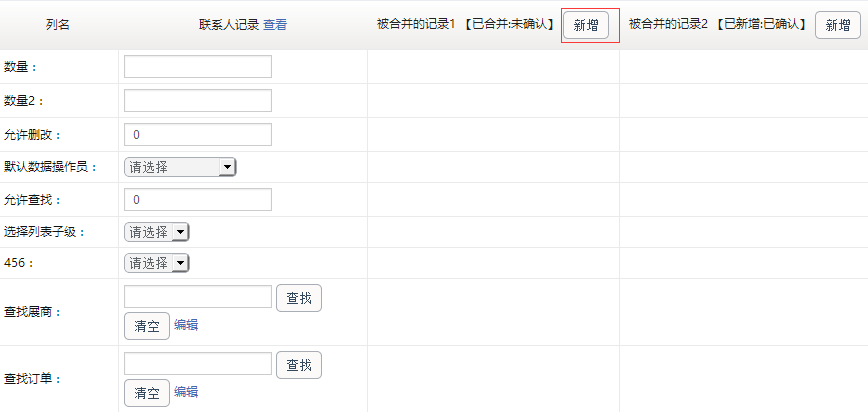Click 清空 button under 查找订单

coord(147,393)
